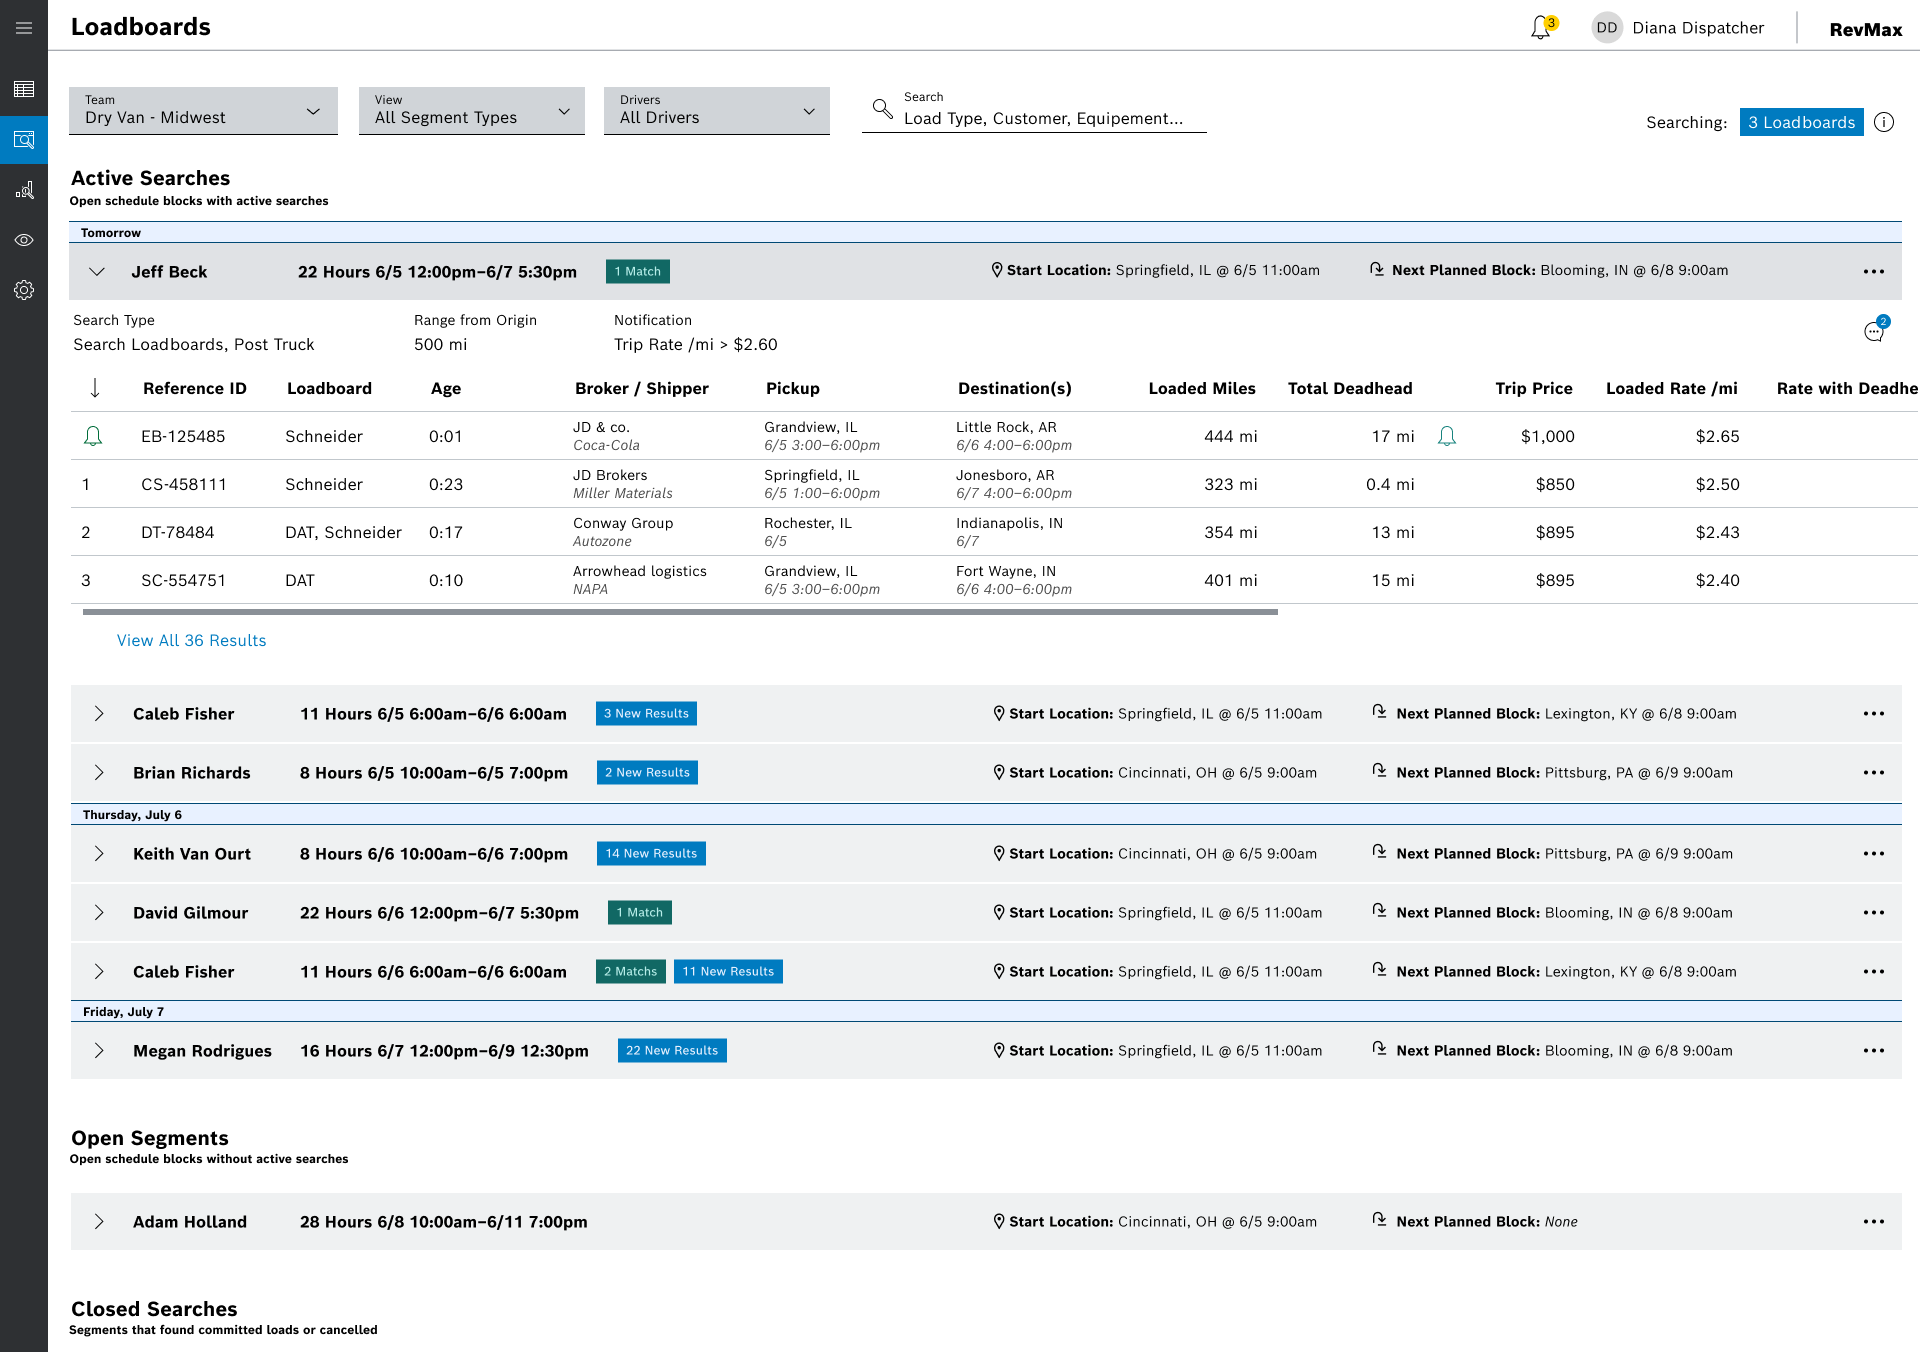
Task: Click the 3 Loadboards button
Action: pos(1801,122)
